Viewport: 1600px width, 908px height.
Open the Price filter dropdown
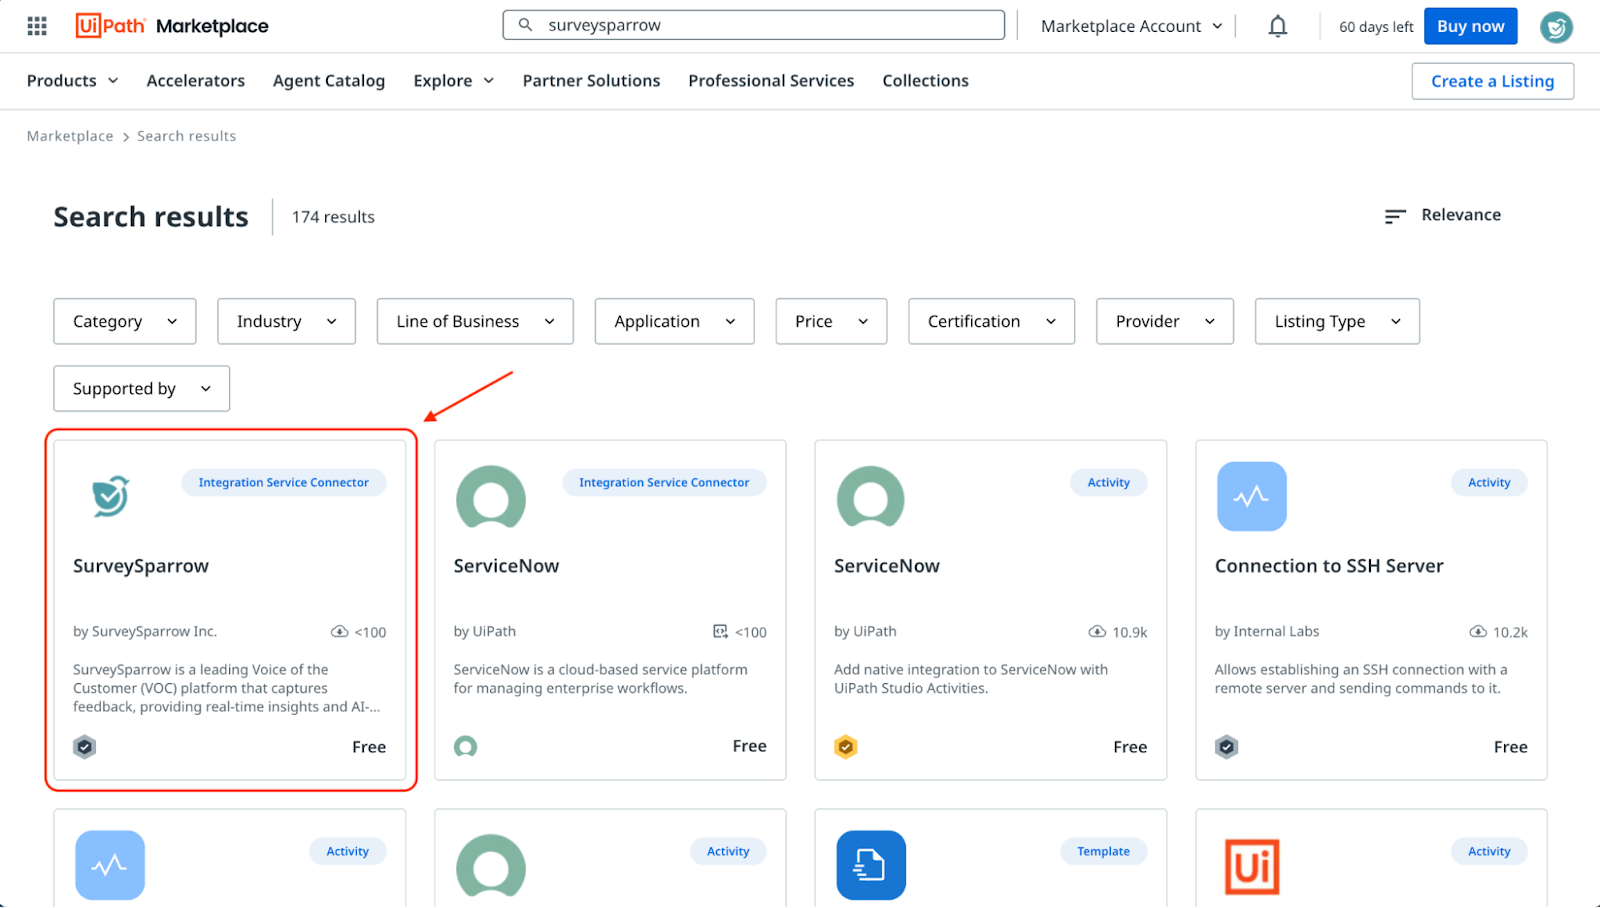(830, 321)
